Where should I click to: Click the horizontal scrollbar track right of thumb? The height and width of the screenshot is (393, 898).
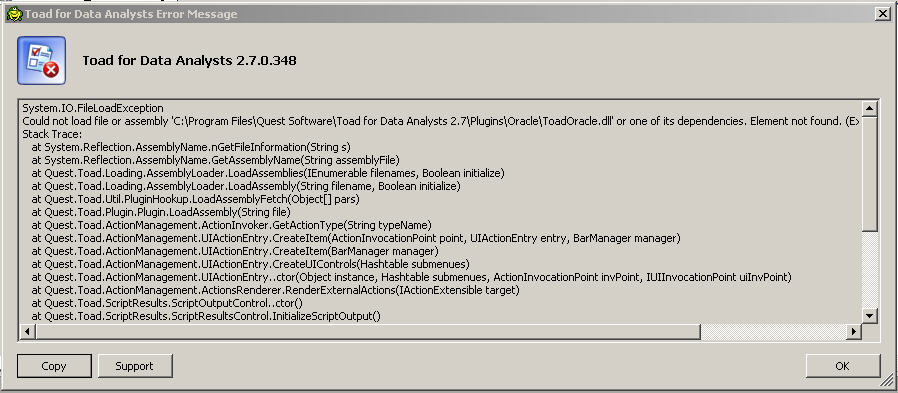coord(774,331)
